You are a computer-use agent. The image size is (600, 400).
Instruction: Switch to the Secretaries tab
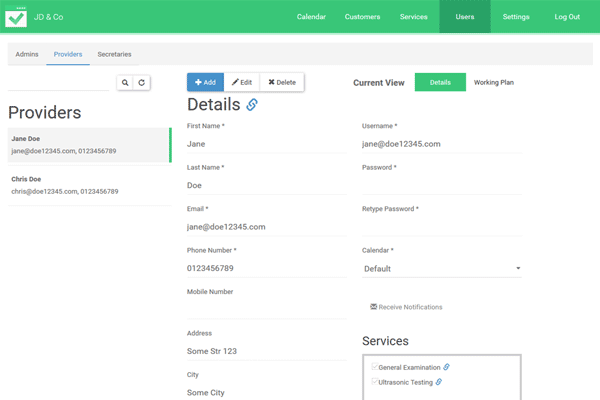[114, 54]
